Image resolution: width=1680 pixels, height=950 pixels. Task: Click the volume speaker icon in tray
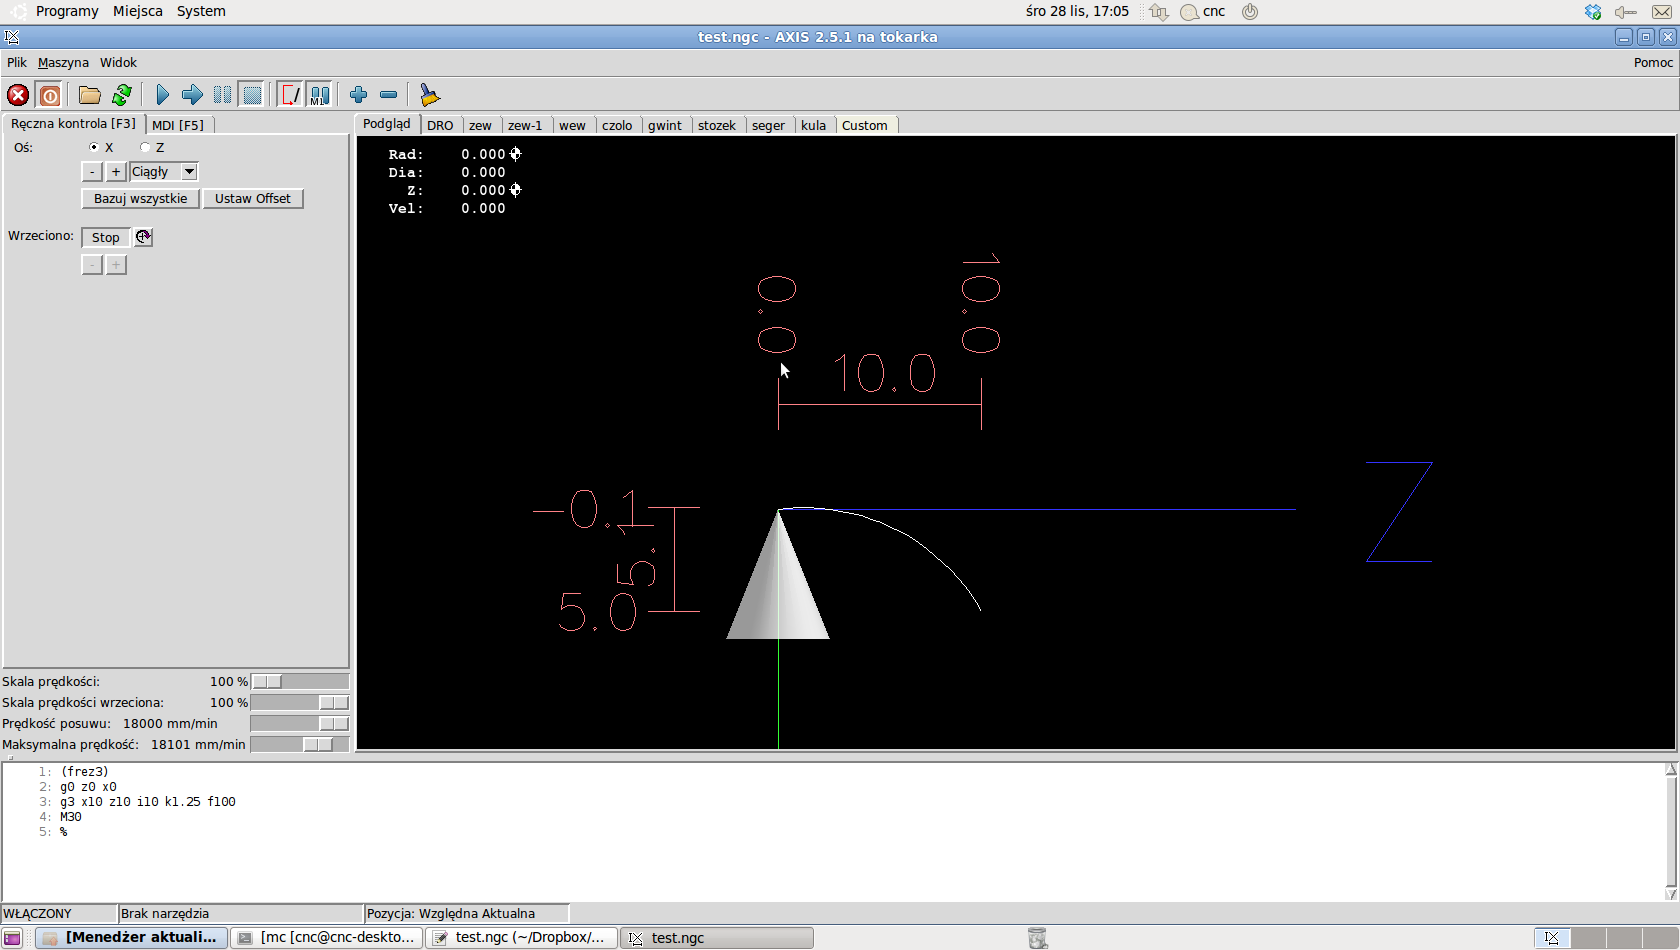1625,12
